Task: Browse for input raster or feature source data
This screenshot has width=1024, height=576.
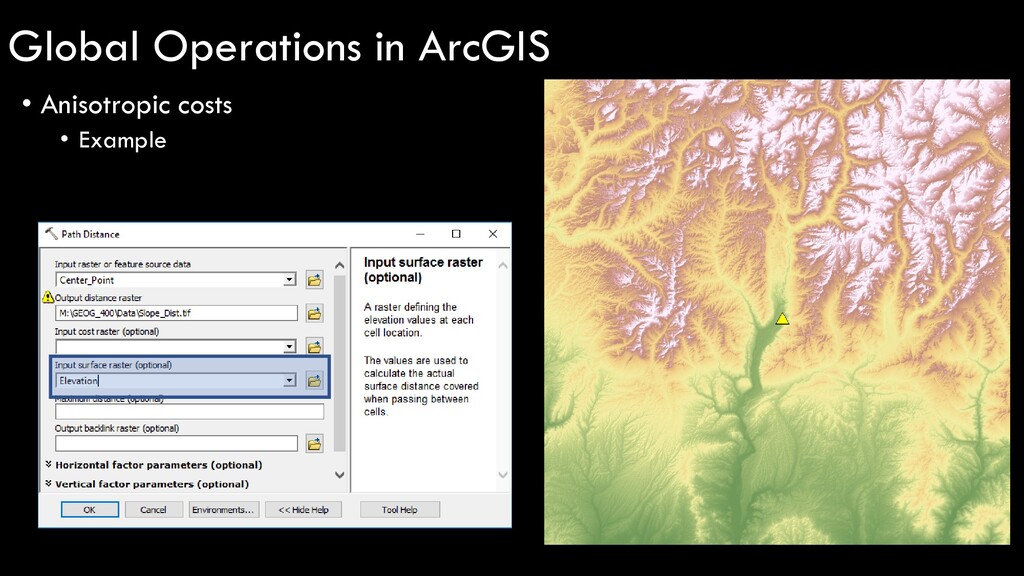Action: pos(314,280)
